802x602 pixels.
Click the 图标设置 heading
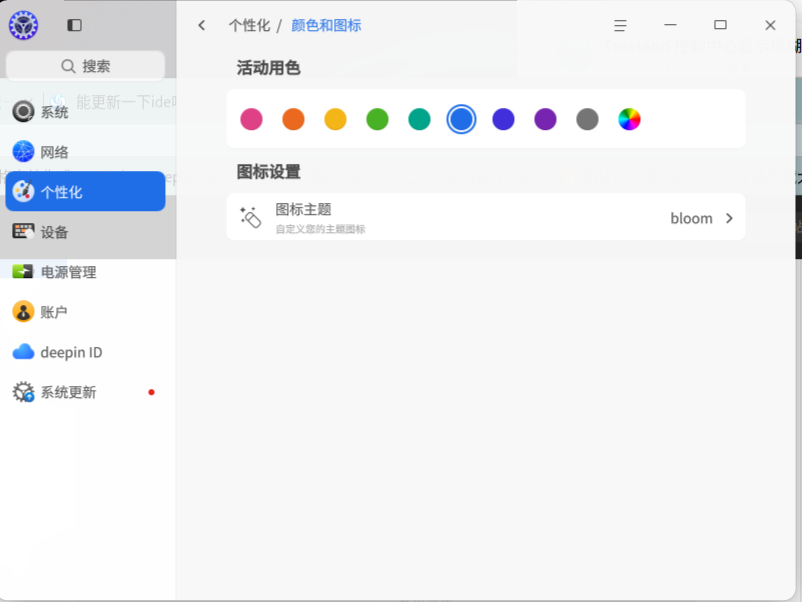click(269, 172)
